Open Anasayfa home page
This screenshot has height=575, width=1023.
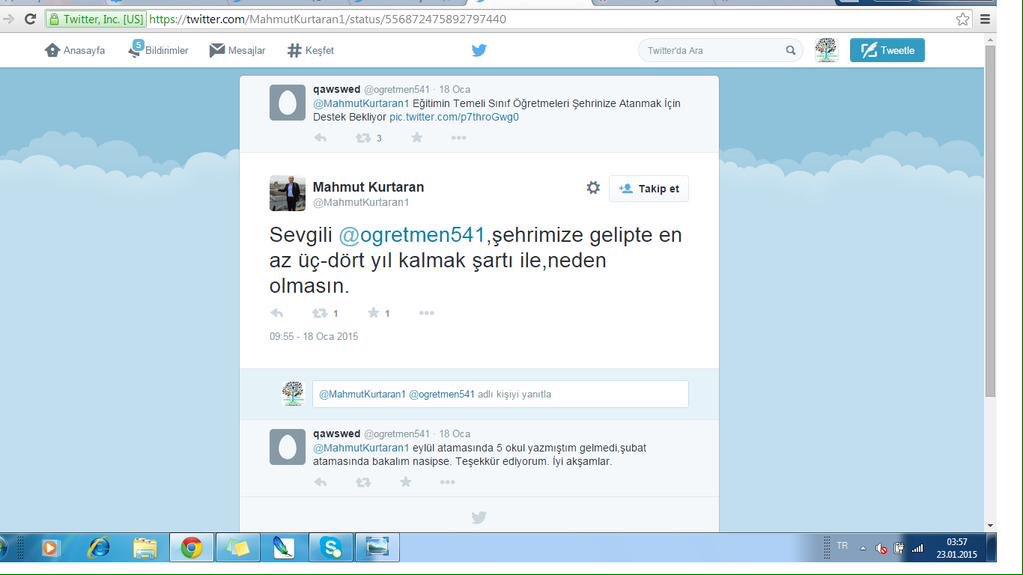point(74,50)
